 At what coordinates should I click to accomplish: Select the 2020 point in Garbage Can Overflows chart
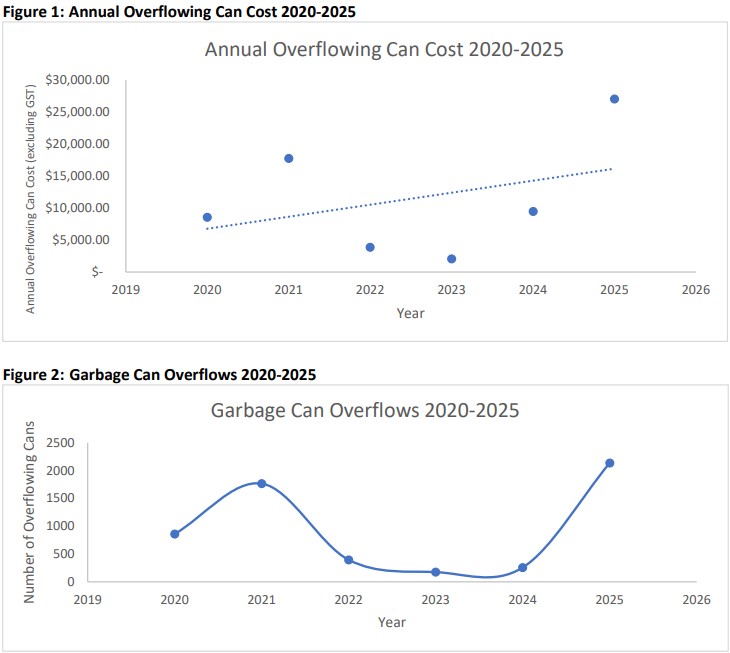[x=174, y=534]
